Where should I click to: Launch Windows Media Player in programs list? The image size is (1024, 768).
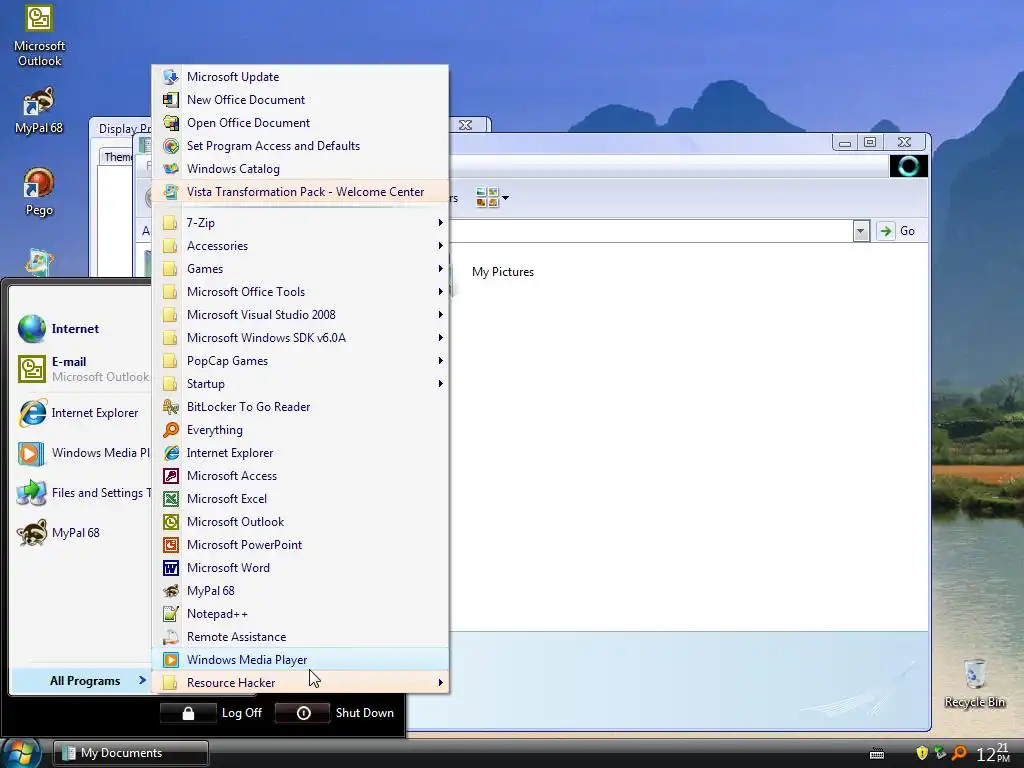[x=300, y=660]
